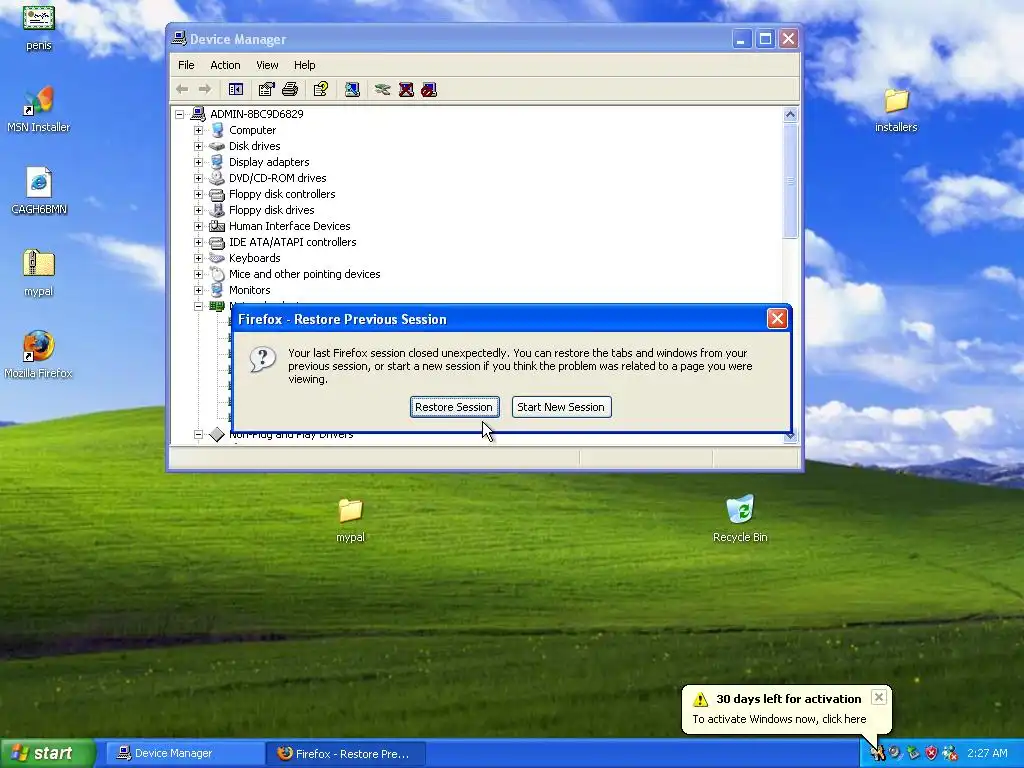The height and width of the screenshot is (768, 1024).
Task: Click the MSN Messenger tray icon
Action: (950, 754)
